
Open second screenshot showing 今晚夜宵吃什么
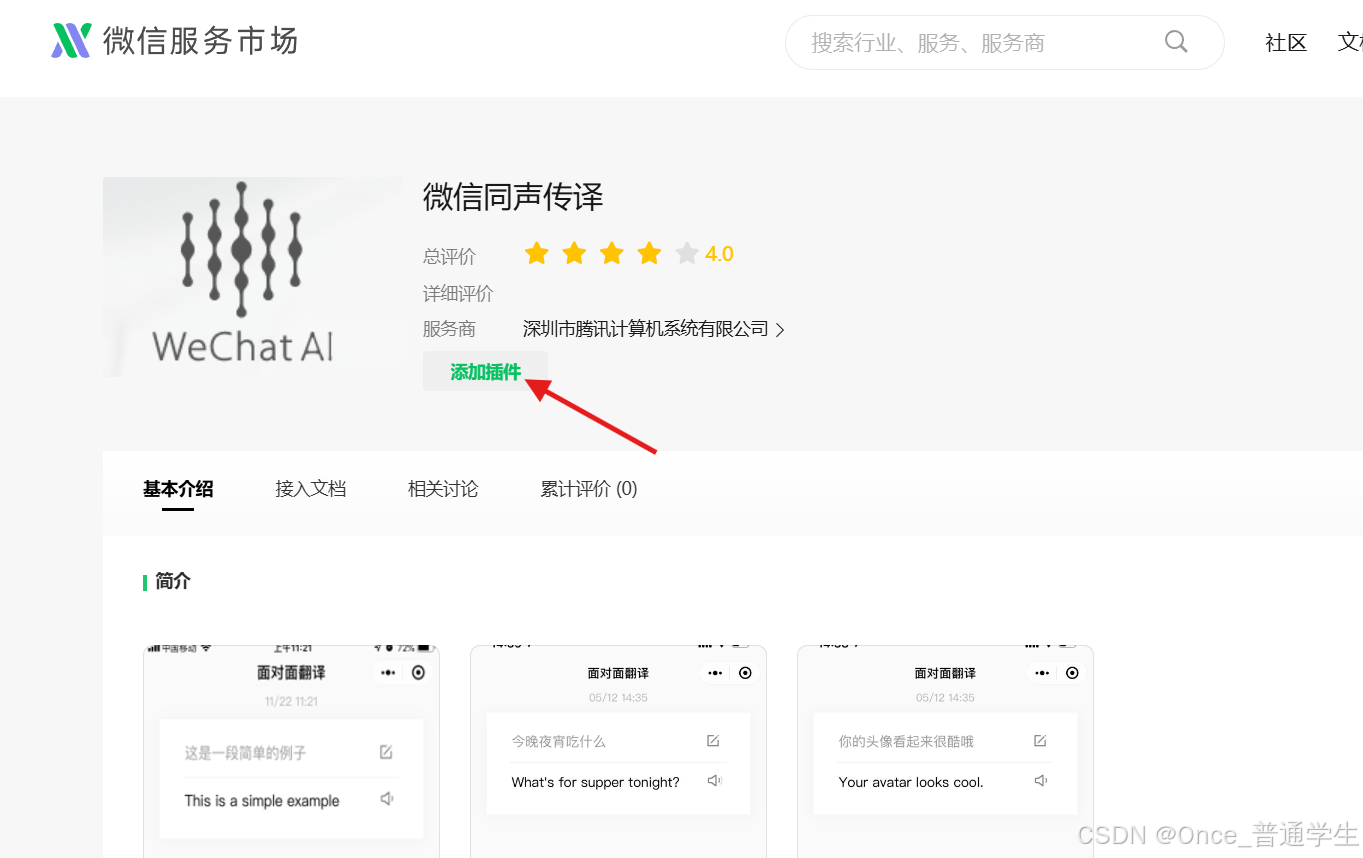tap(618, 751)
